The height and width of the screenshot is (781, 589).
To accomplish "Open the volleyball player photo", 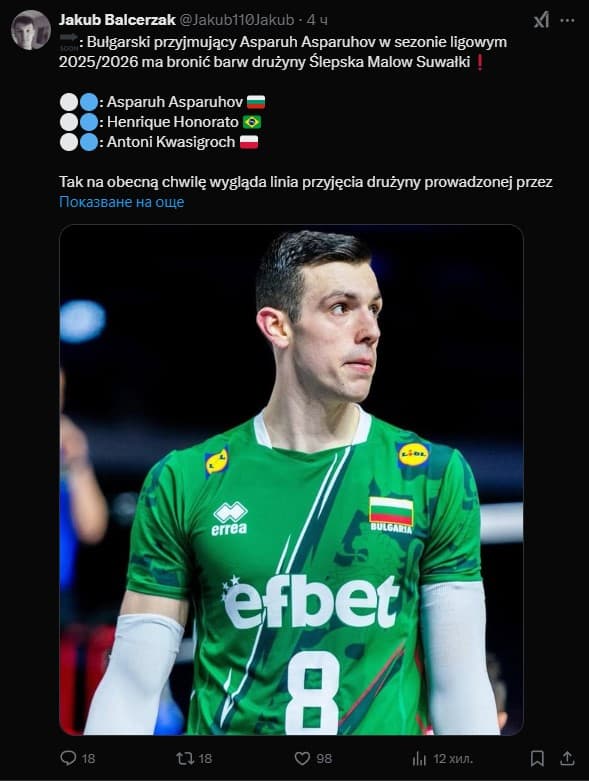I will (x=291, y=480).
